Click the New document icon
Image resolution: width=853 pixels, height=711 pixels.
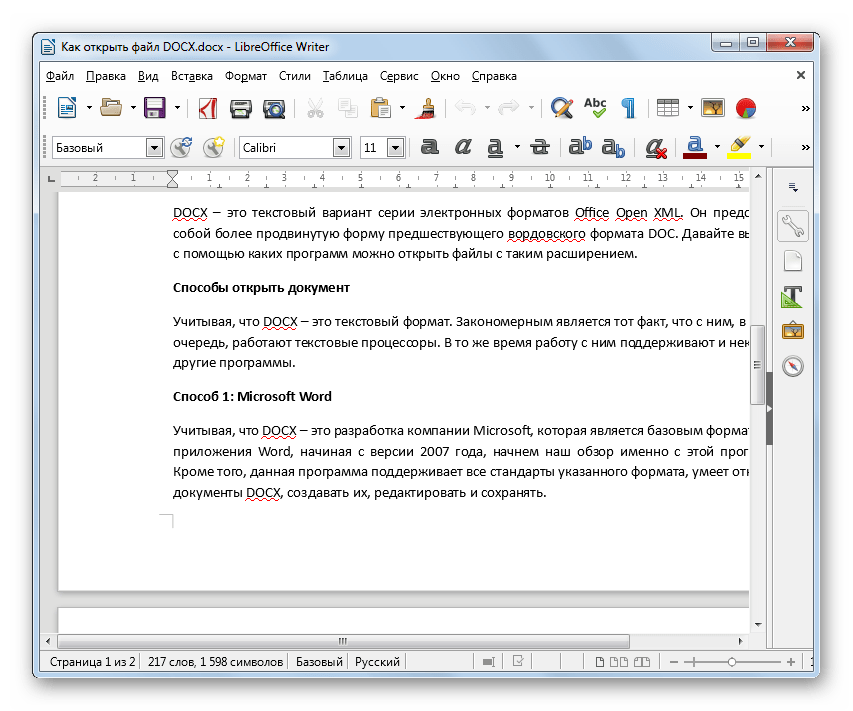coord(67,108)
